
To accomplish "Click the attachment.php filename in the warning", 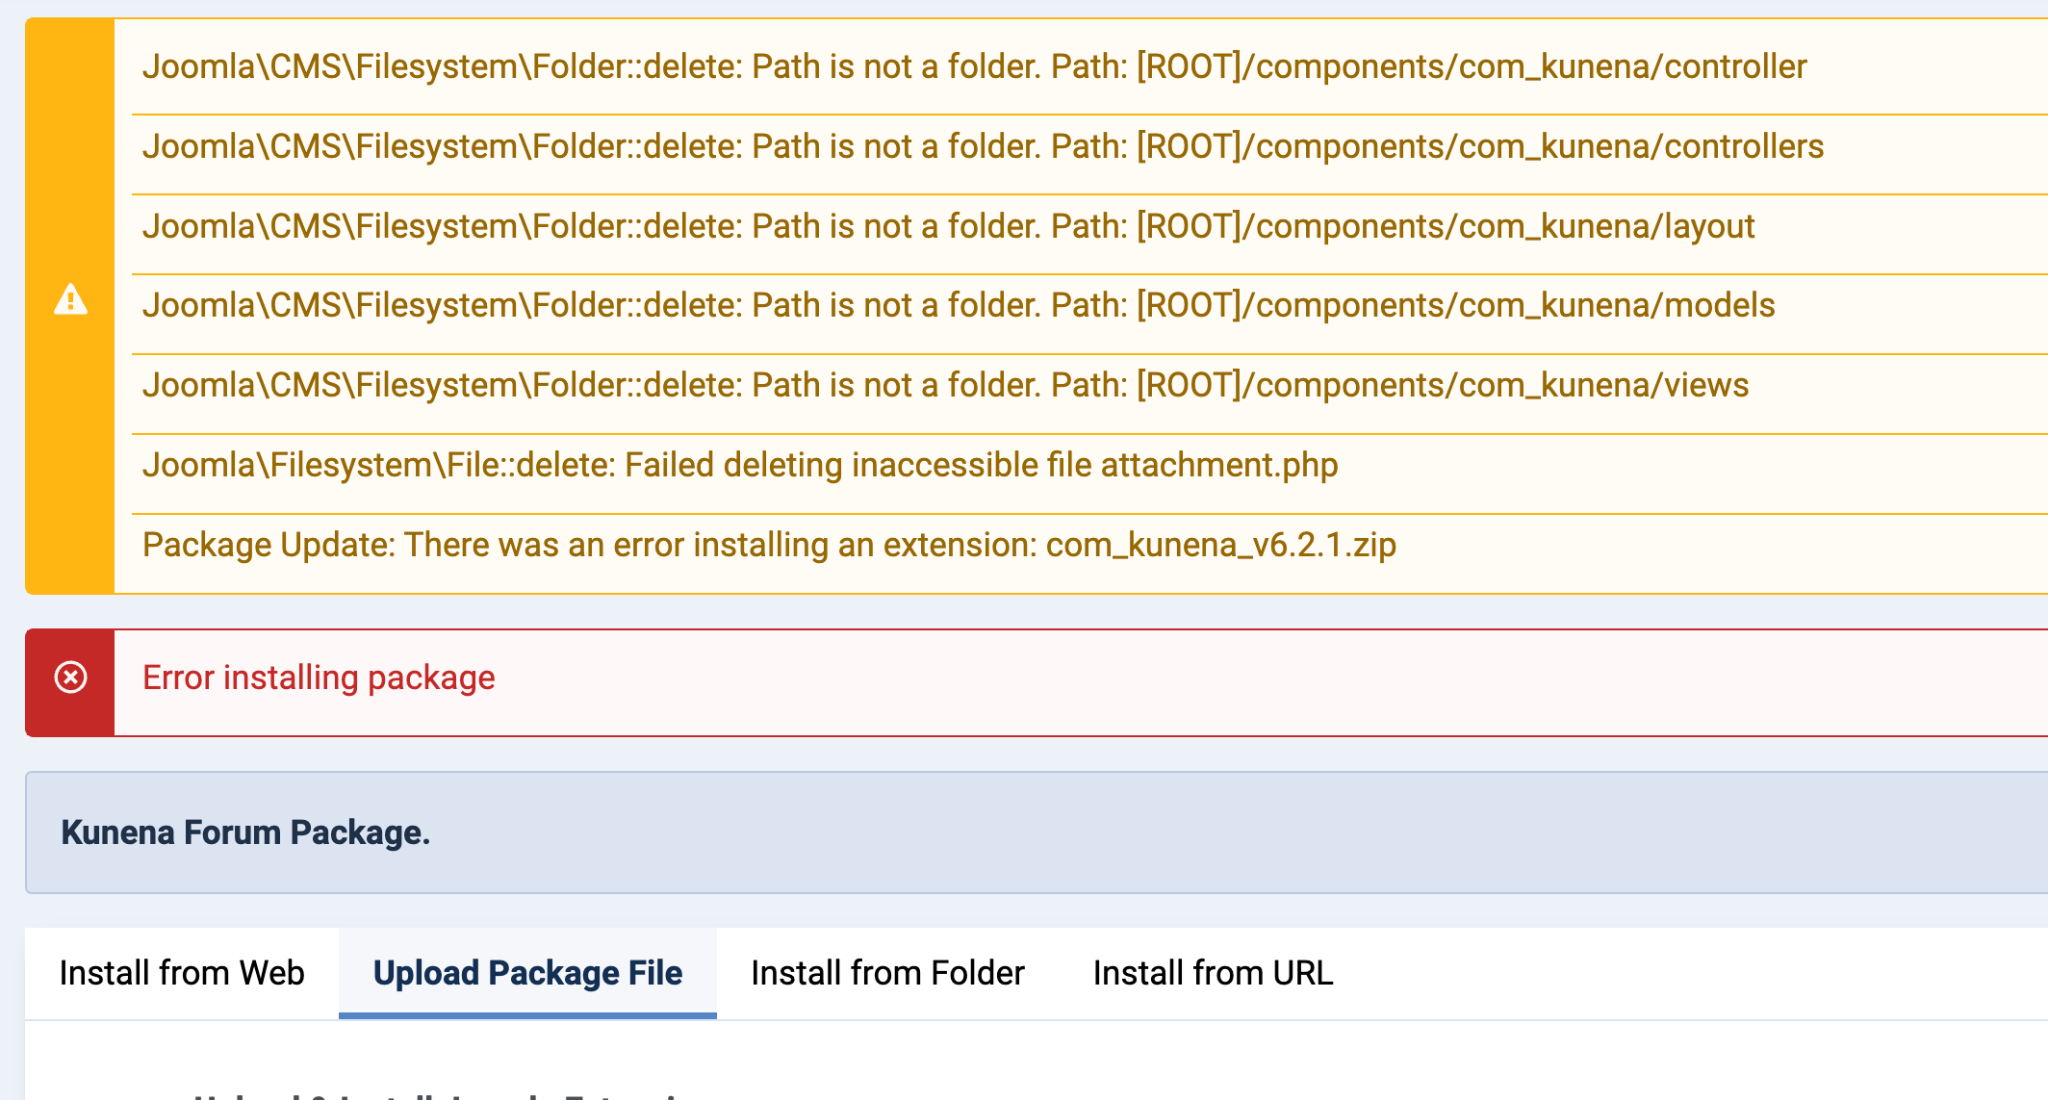I will (x=1219, y=466).
